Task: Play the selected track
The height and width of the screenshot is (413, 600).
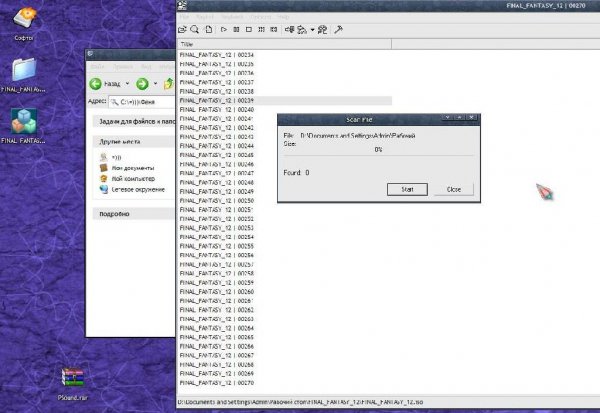Action: pyautogui.click(x=224, y=29)
